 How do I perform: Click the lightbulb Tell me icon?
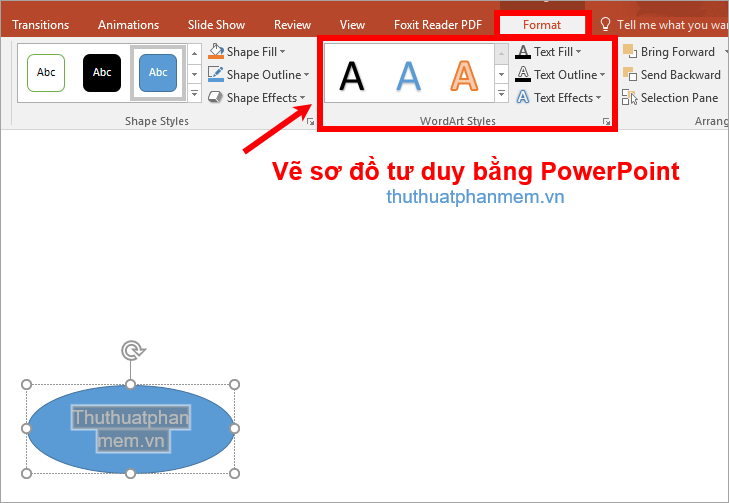coord(605,24)
